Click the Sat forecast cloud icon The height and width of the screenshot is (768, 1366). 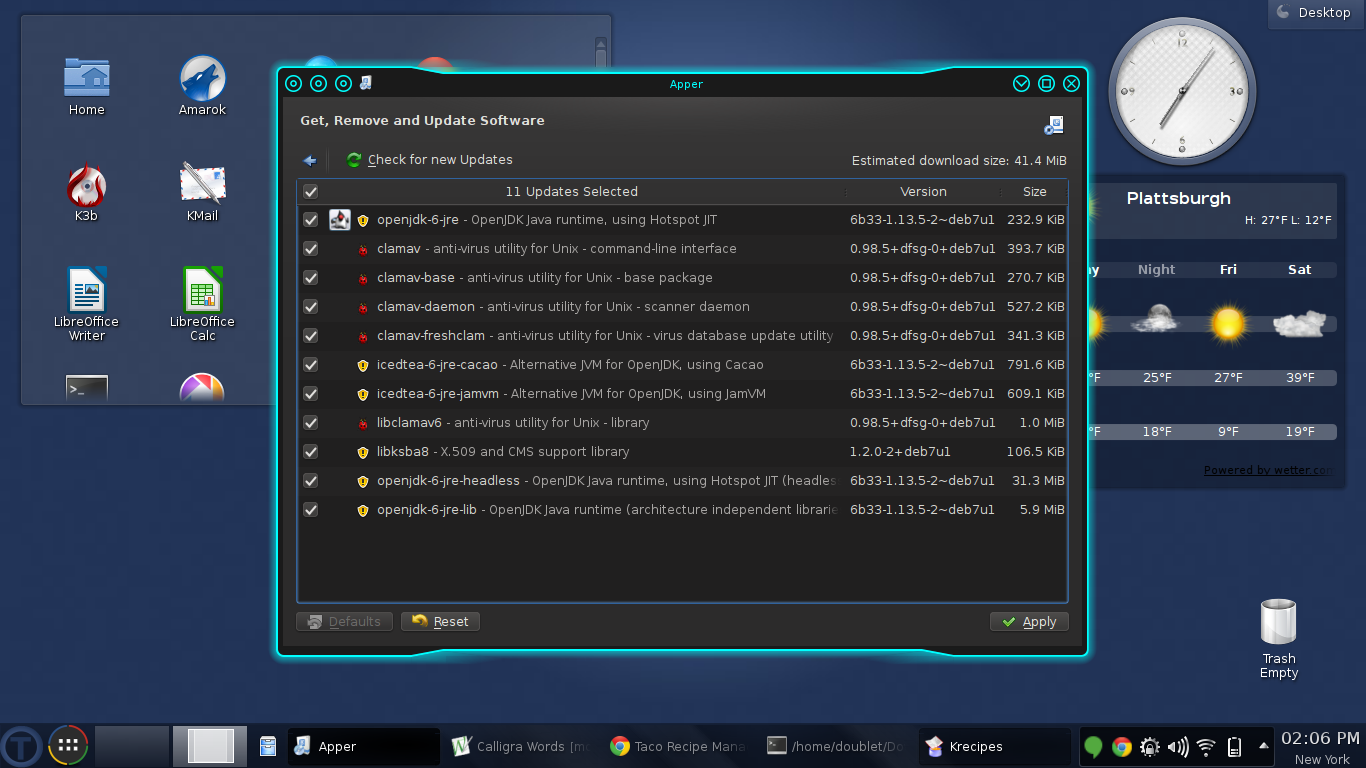[x=1299, y=323]
